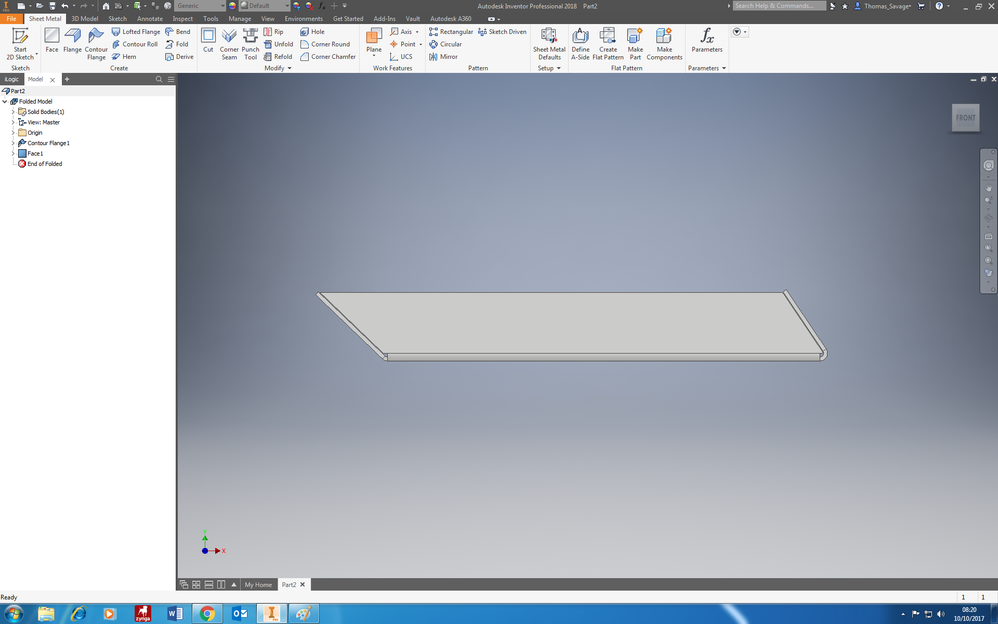Select the Corner Round tool
The image size is (998, 624).
click(x=325, y=44)
